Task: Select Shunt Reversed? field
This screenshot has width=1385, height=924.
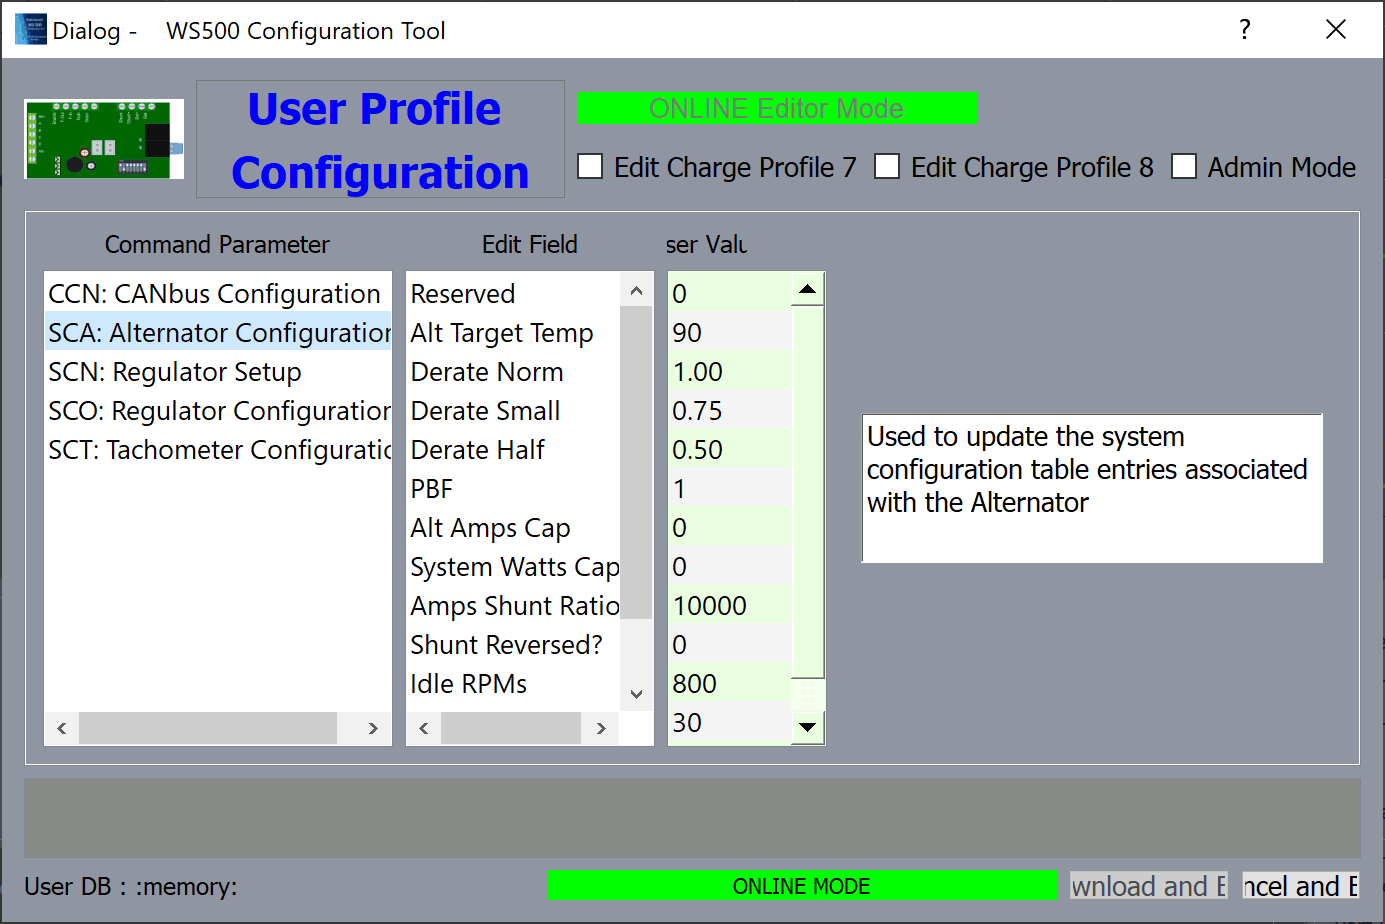Action: (x=514, y=644)
